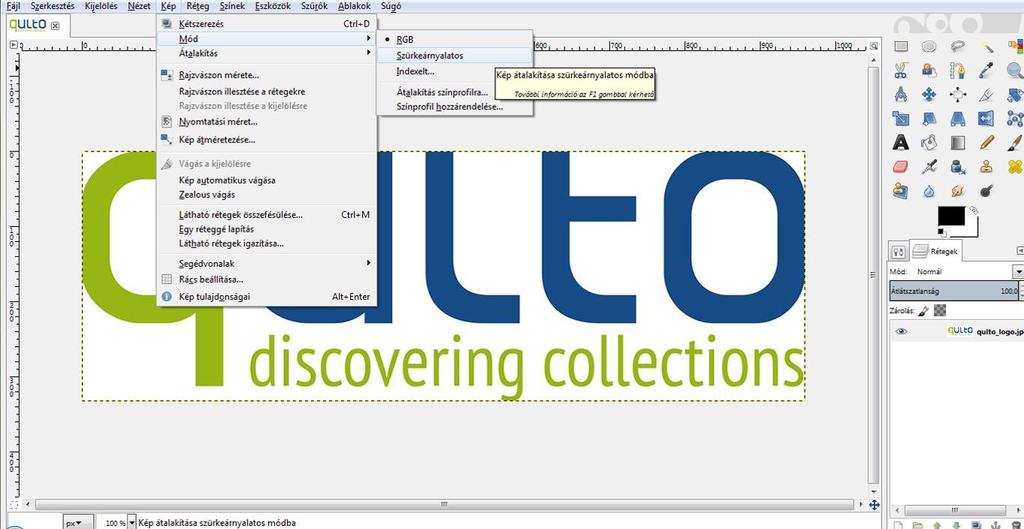Select the Dodge/Burn tool
This screenshot has width=1024, height=529.
[987, 190]
